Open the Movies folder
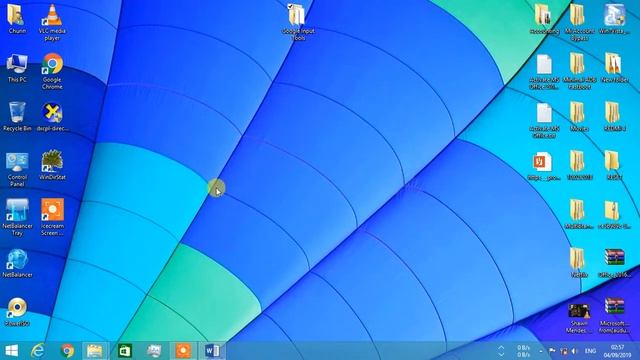Screen dimensions: 640x360 (578, 113)
